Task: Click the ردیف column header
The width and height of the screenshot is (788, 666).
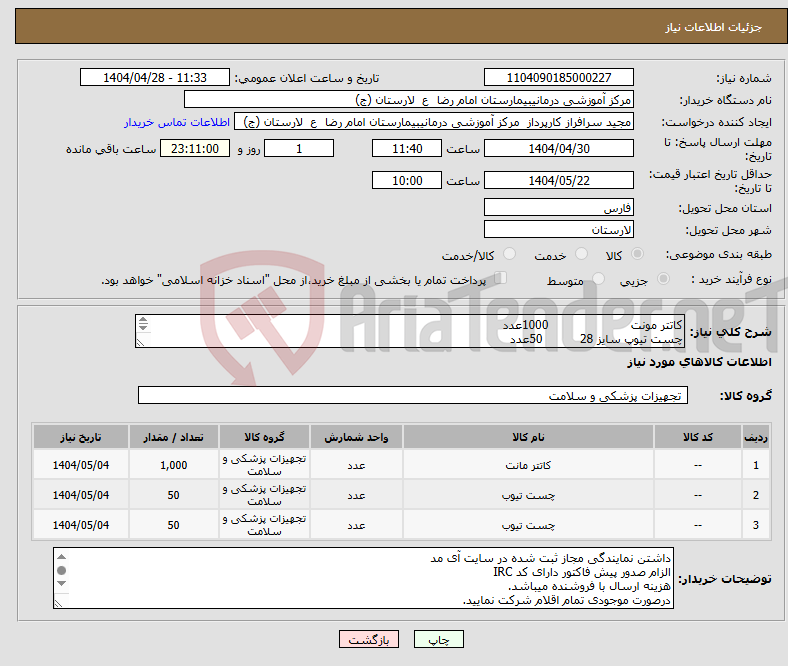Action: coord(756,437)
